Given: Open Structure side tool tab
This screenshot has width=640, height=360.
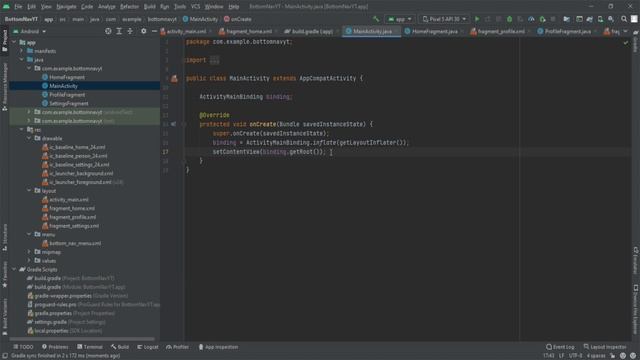Looking at the screenshot, I should 4,237.
